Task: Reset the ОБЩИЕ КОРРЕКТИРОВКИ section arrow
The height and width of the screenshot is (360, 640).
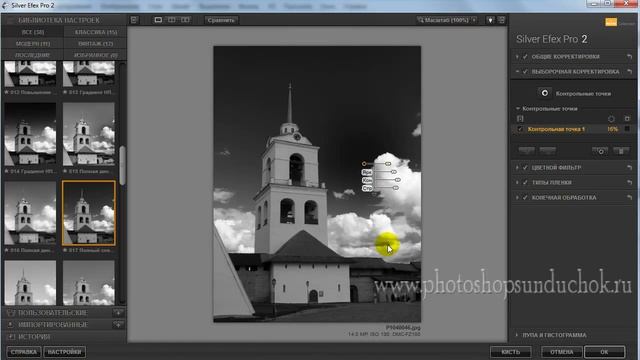Action: click(629, 57)
